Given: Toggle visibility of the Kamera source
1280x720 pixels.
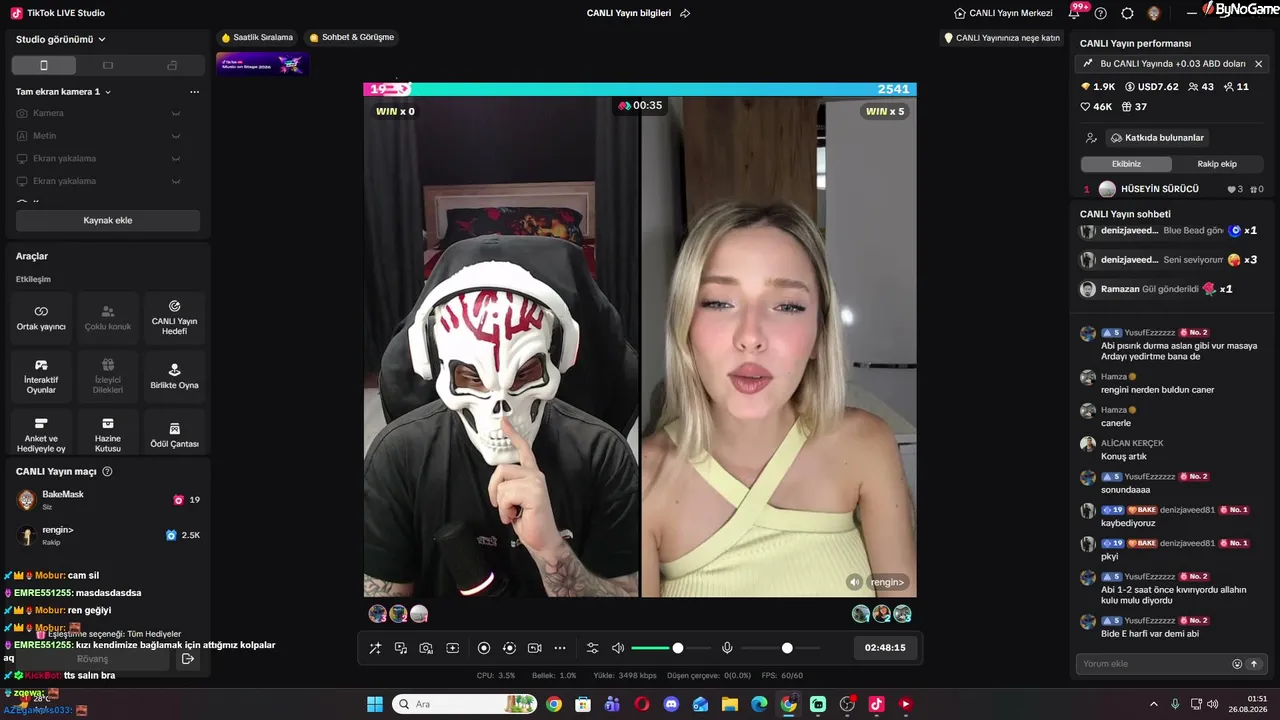Looking at the screenshot, I should pyautogui.click(x=176, y=113).
